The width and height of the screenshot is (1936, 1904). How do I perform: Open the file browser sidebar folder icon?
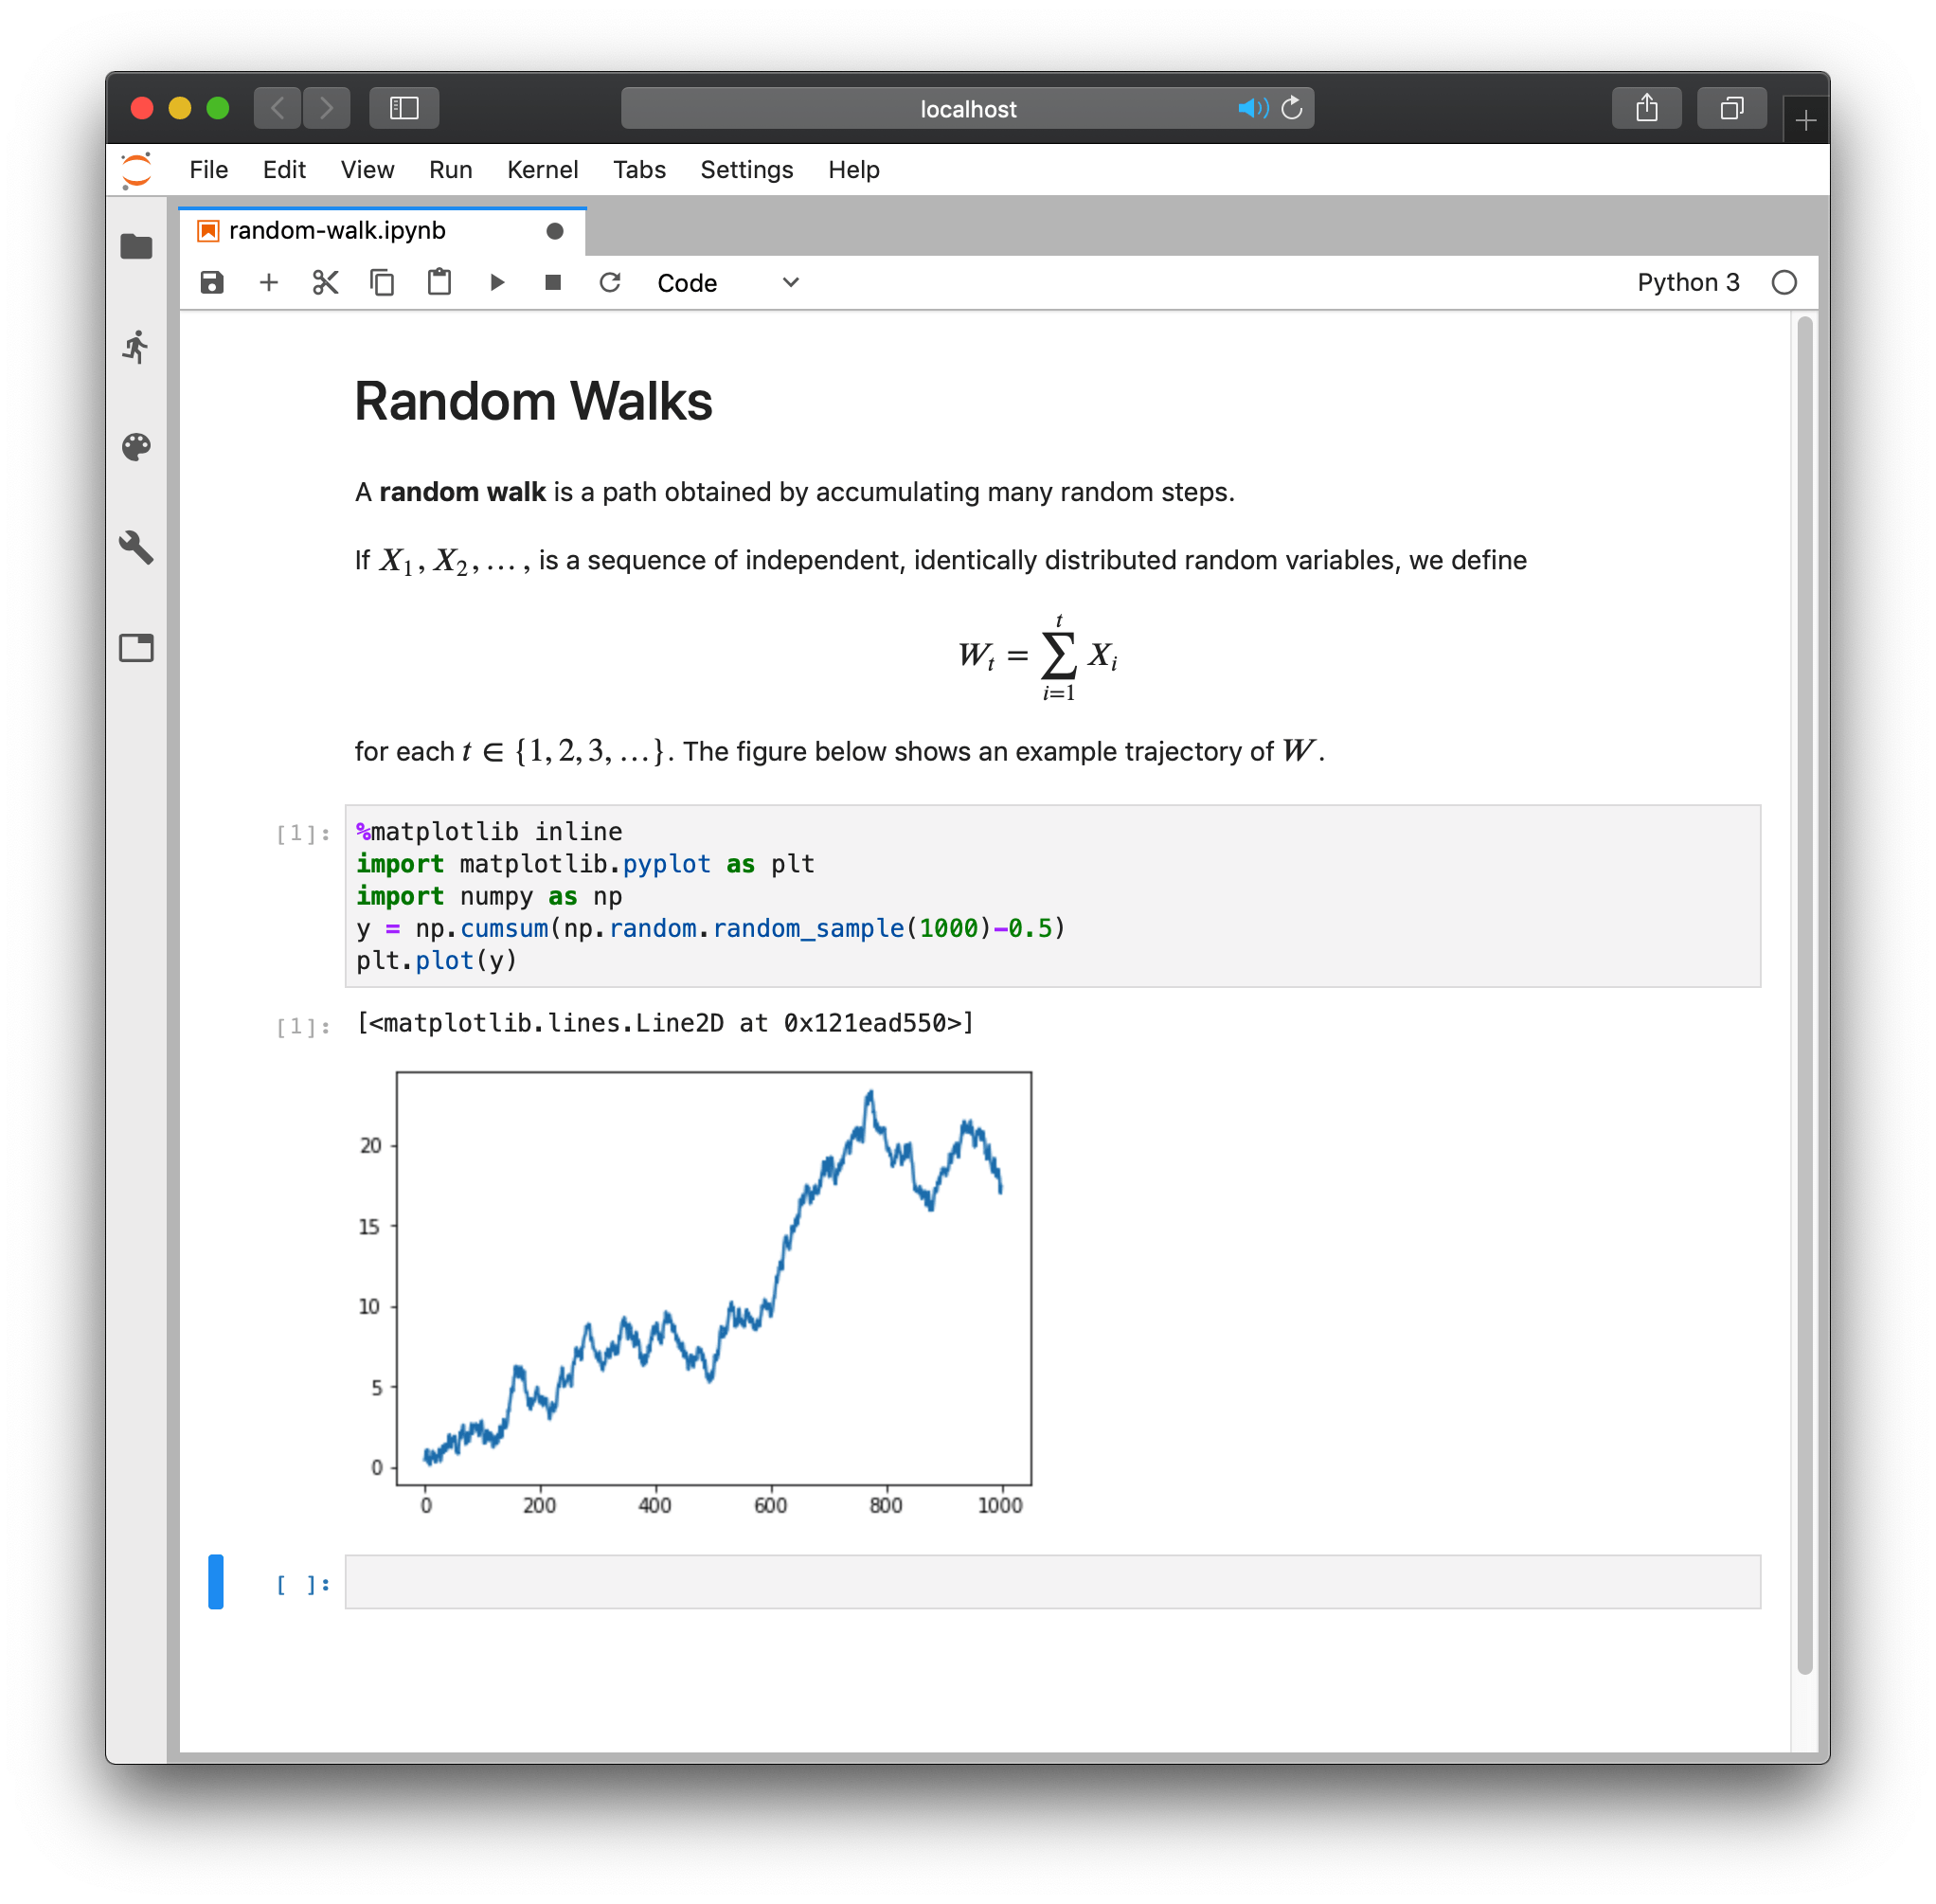[136, 247]
